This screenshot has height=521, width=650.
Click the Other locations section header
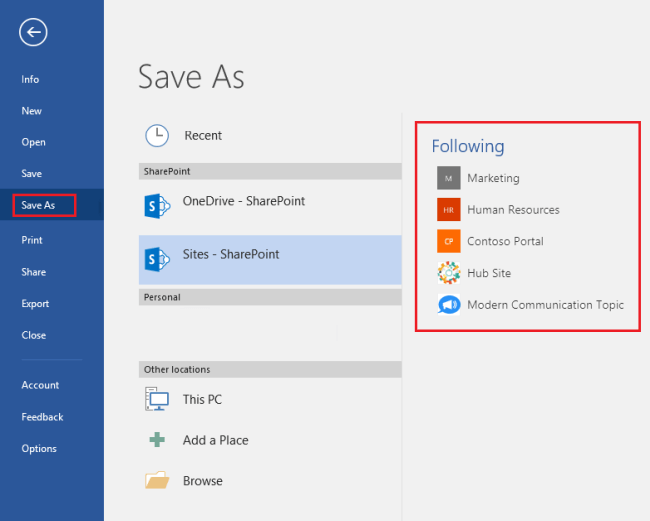(270, 369)
